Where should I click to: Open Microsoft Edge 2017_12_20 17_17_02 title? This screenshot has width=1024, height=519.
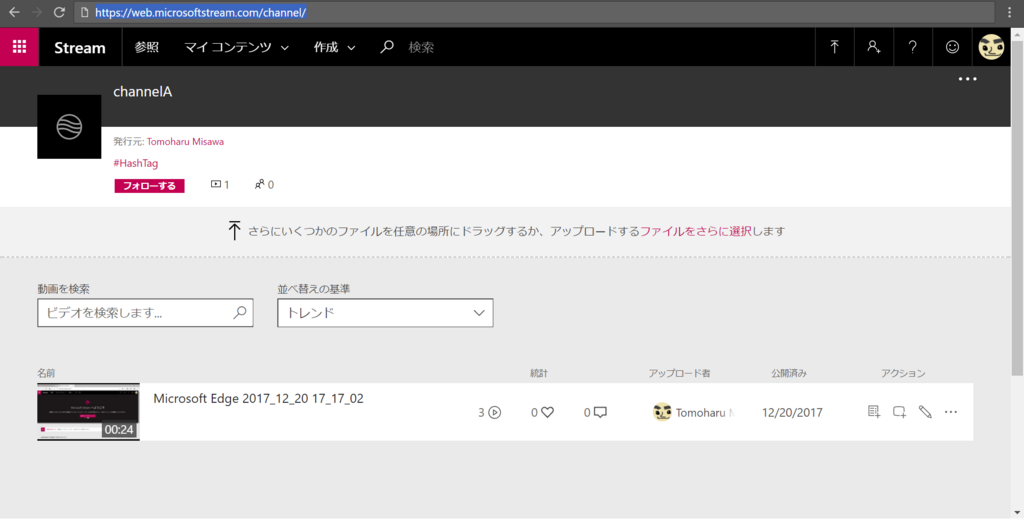(258, 398)
